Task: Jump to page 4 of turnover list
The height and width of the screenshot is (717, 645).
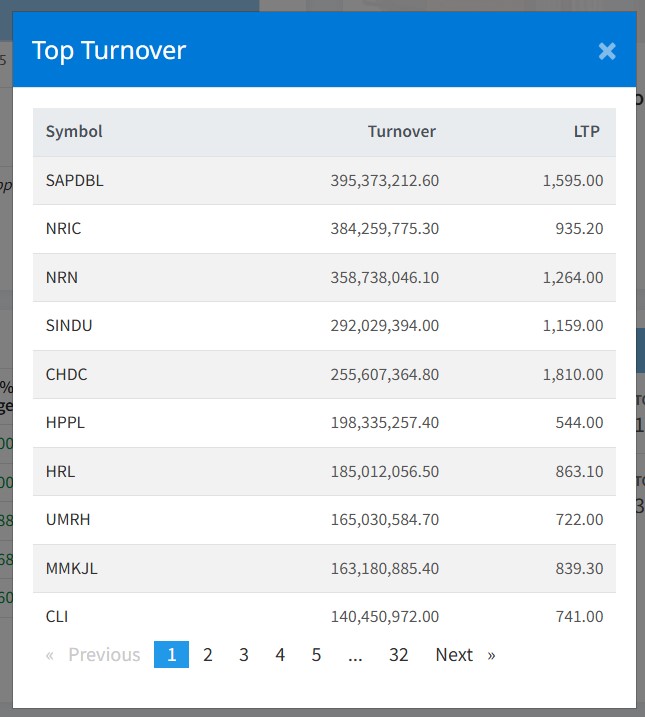Action: coord(280,655)
